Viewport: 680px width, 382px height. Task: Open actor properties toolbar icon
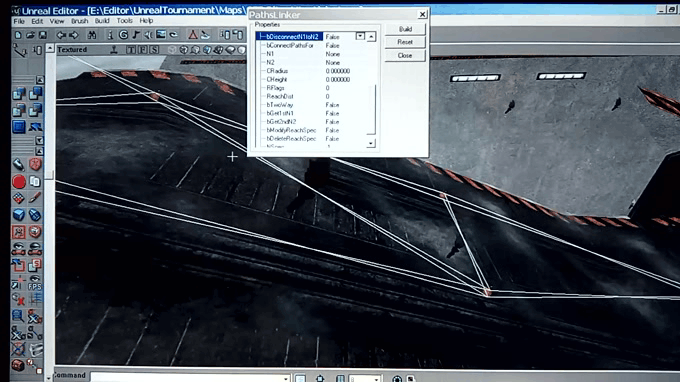pos(225,35)
